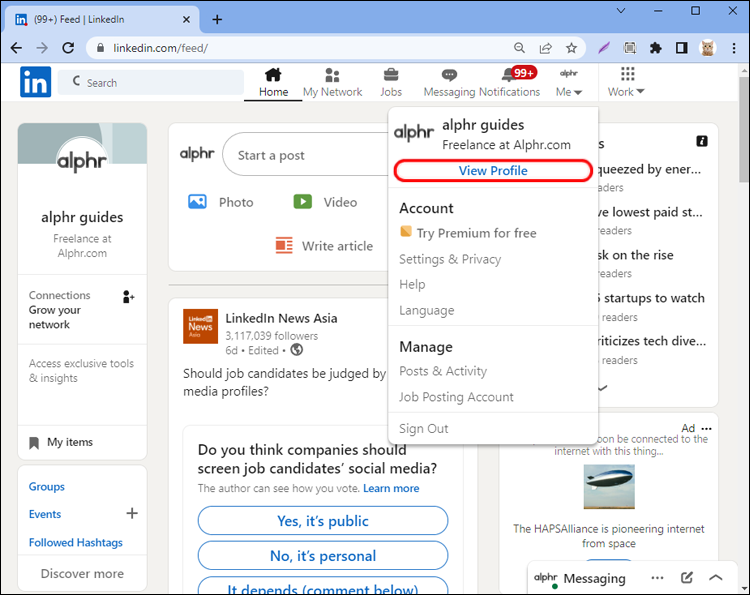
Task: Click the airship ad image
Action: 609,486
